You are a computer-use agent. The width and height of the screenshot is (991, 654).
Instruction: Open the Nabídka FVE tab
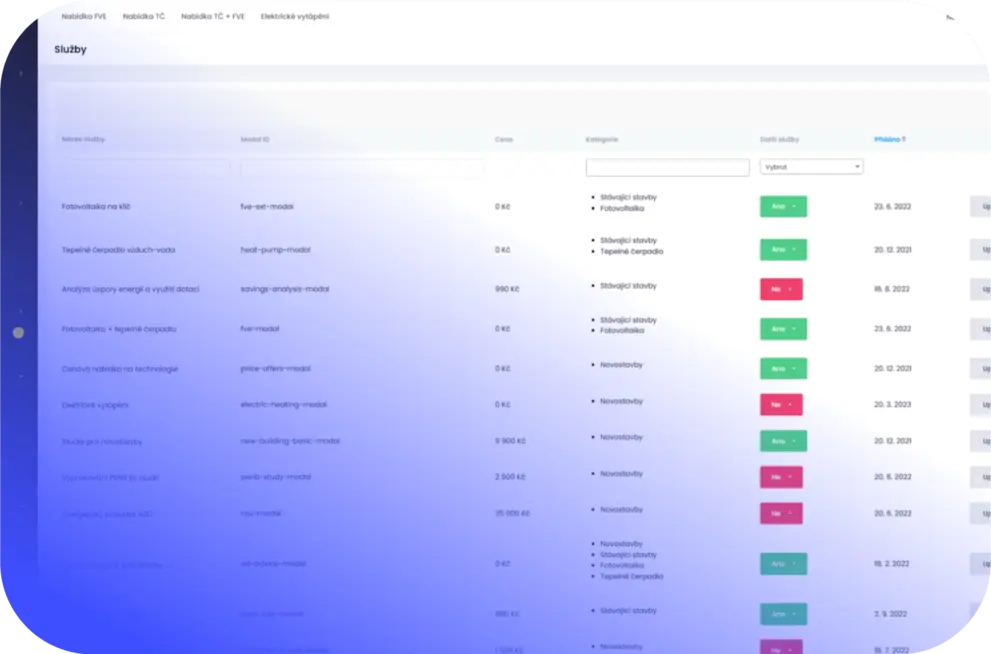pos(84,16)
